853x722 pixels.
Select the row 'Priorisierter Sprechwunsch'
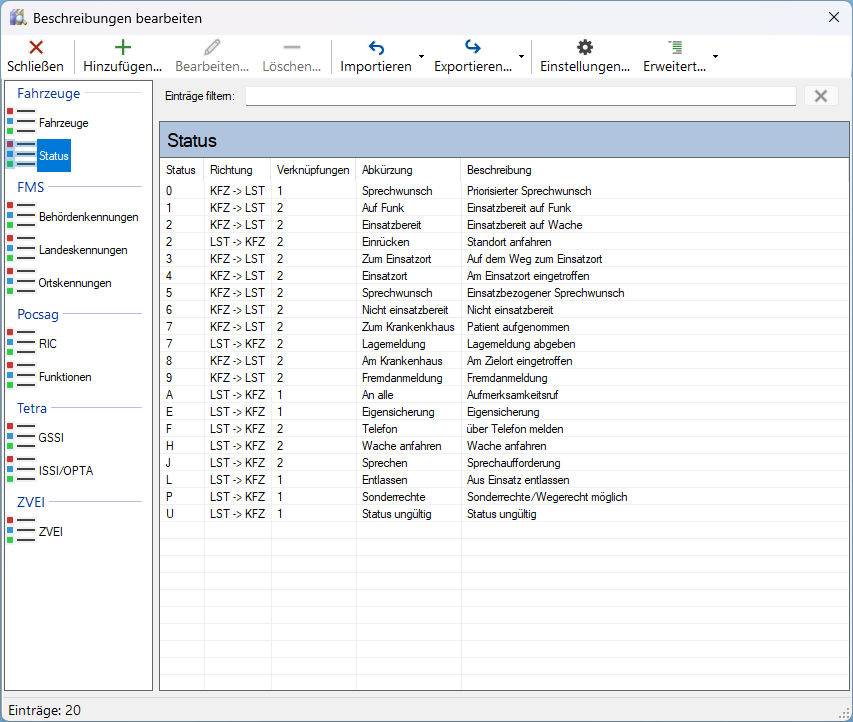[504, 191]
